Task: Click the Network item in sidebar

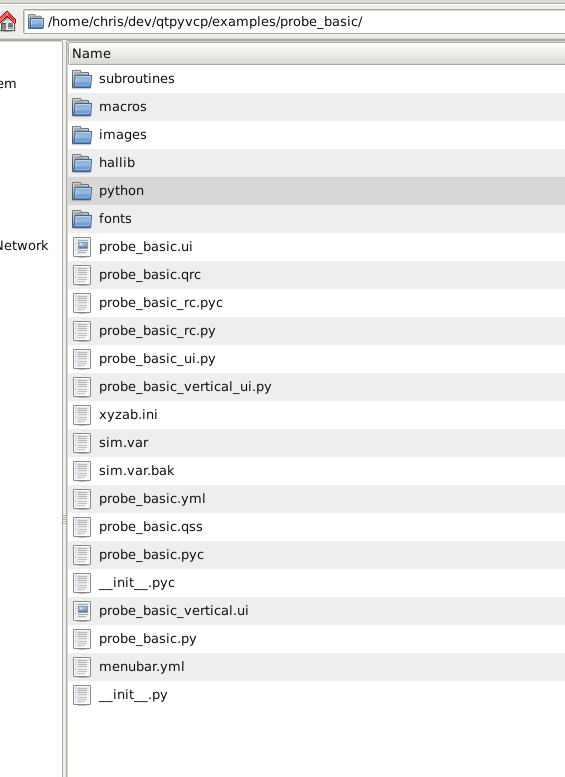Action: 24,246
